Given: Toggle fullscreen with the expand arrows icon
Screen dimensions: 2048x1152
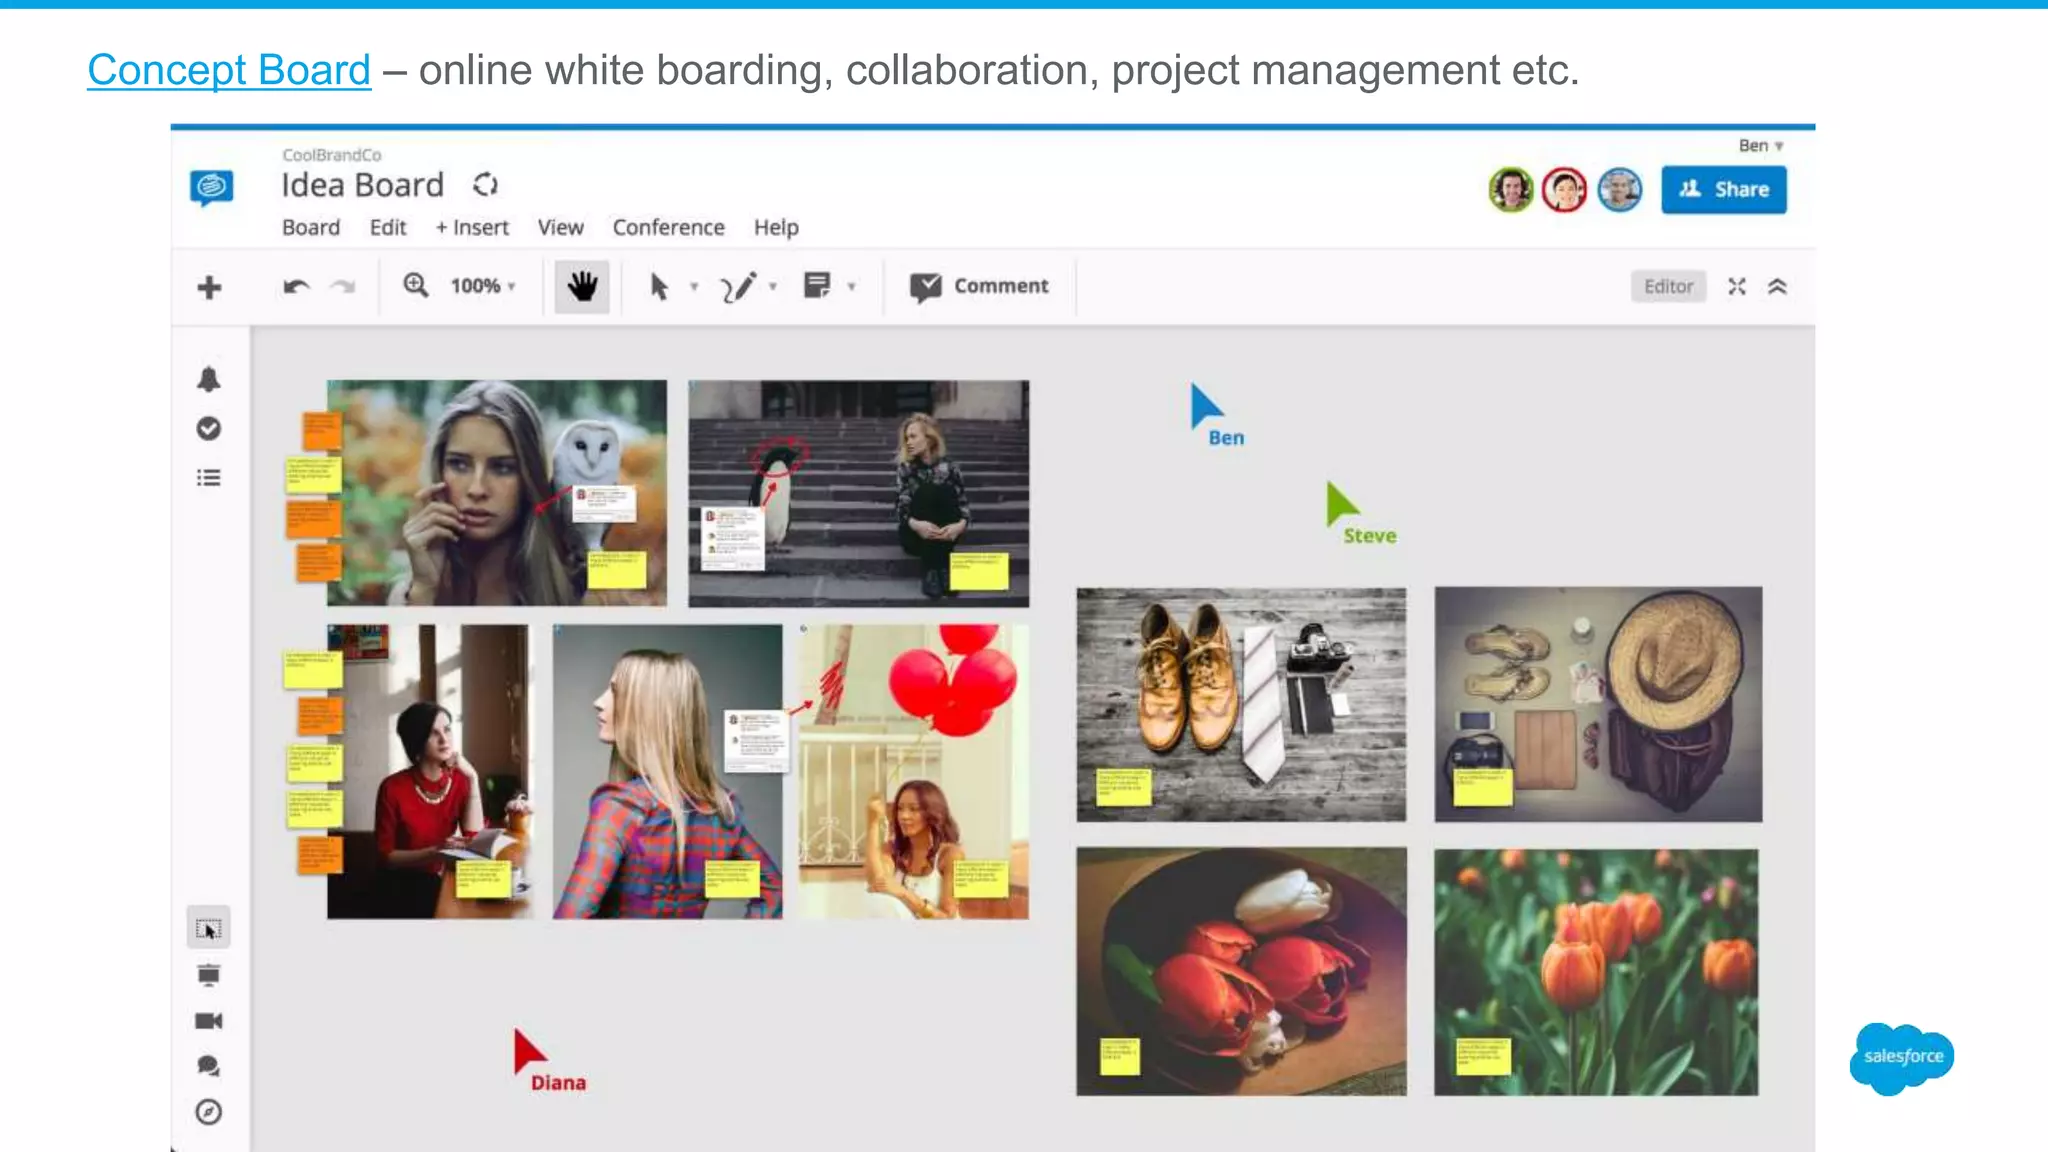Looking at the screenshot, I should [x=1737, y=287].
